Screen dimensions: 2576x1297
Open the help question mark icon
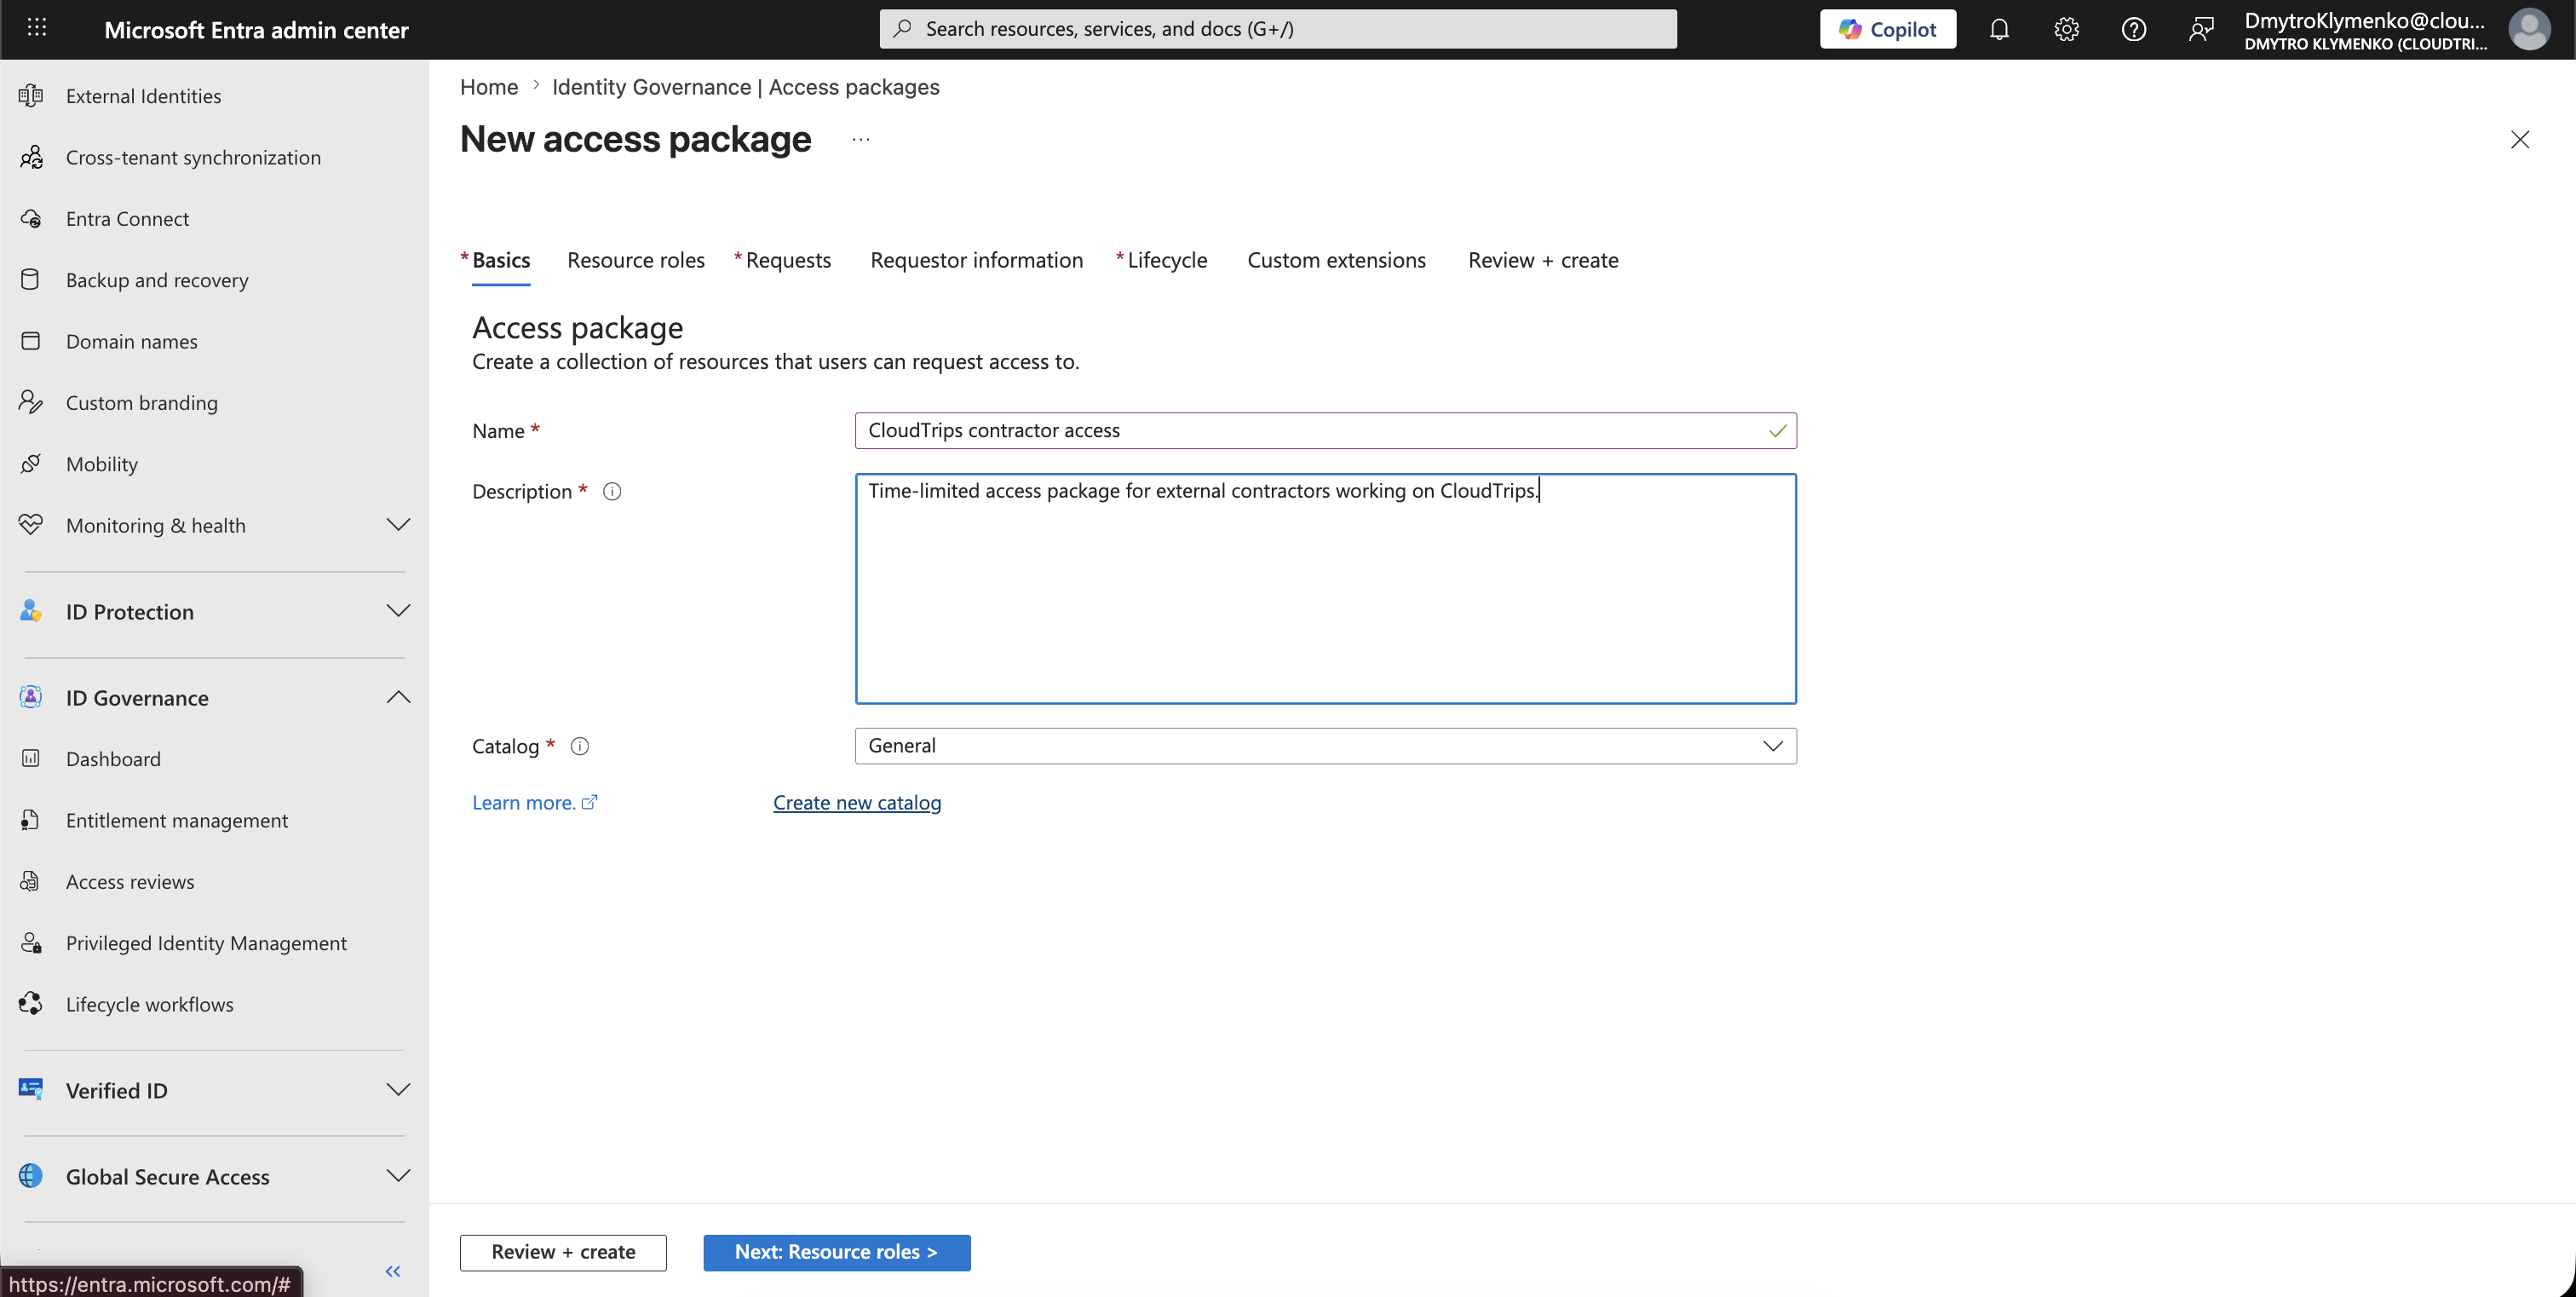[x=2133, y=29]
